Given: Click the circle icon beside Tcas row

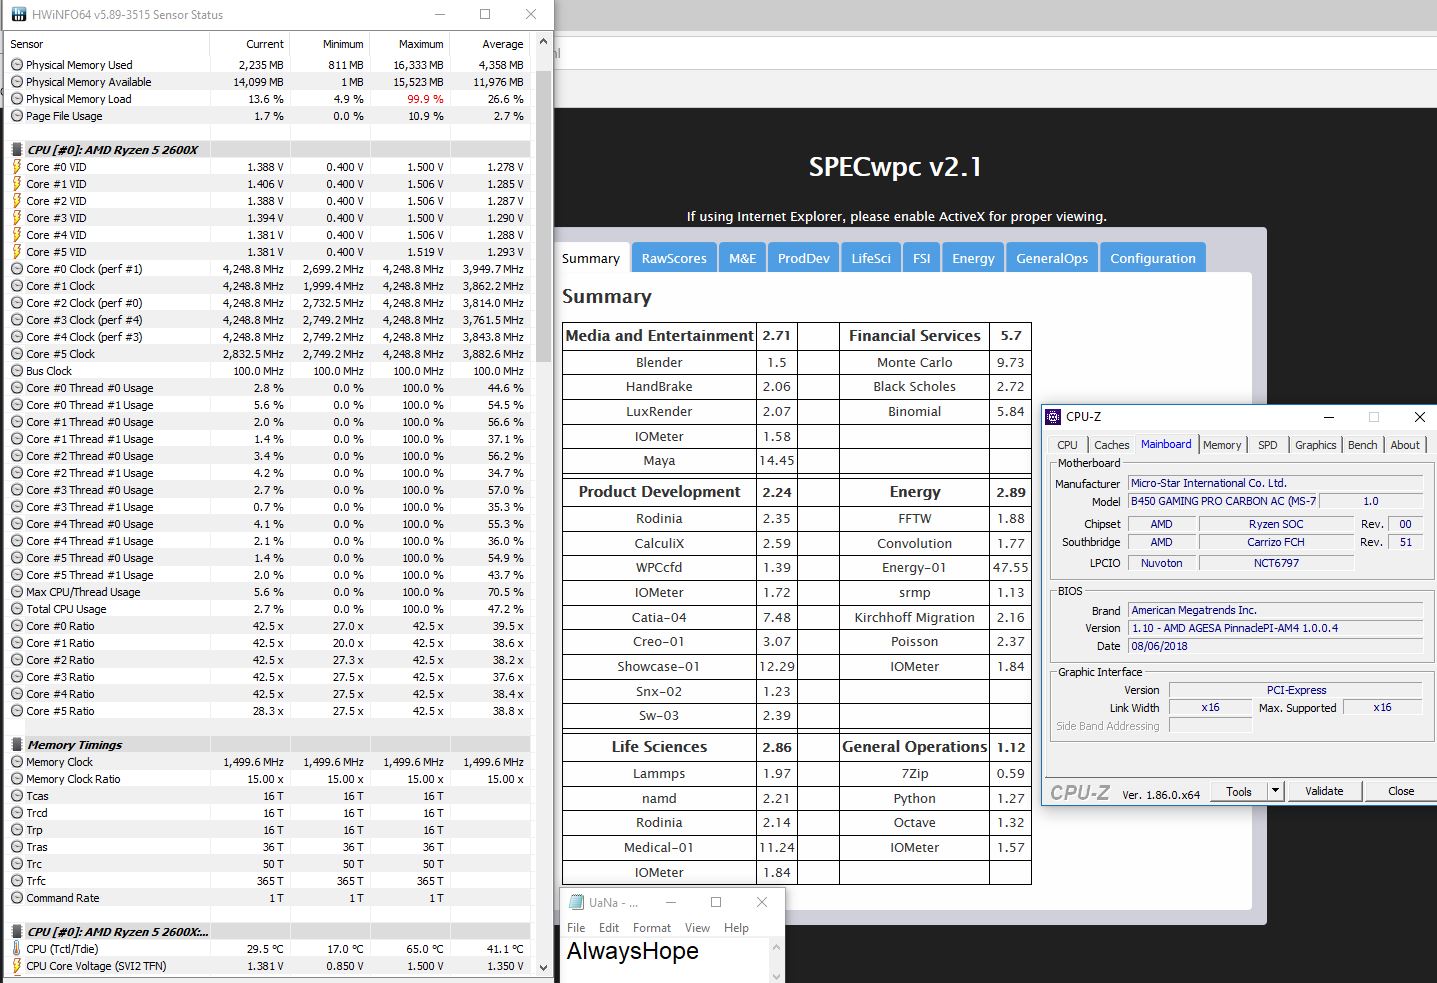Looking at the screenshot, I should pos(17,796).
